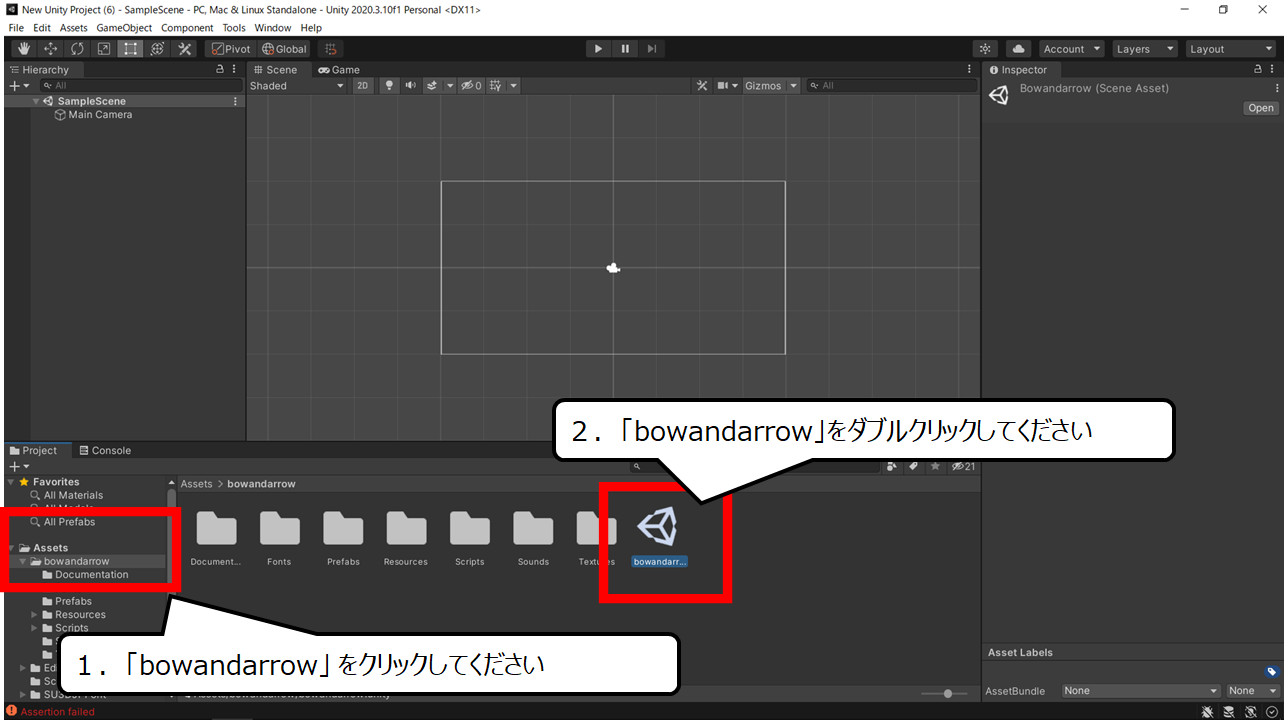Toggle grid snapping icon
This screenshot has height=720, width=1284.
(x=331, y=49)
